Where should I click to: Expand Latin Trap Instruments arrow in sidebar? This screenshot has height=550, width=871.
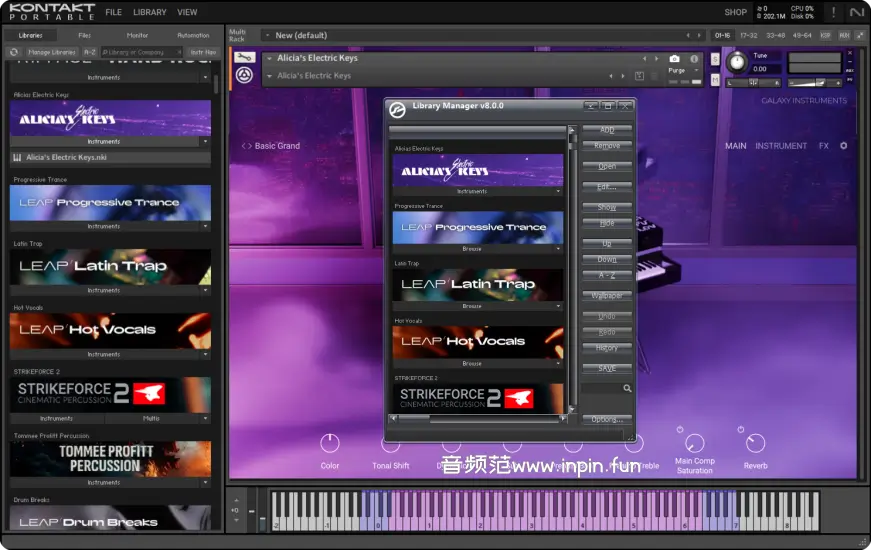[x=206, y=291]
